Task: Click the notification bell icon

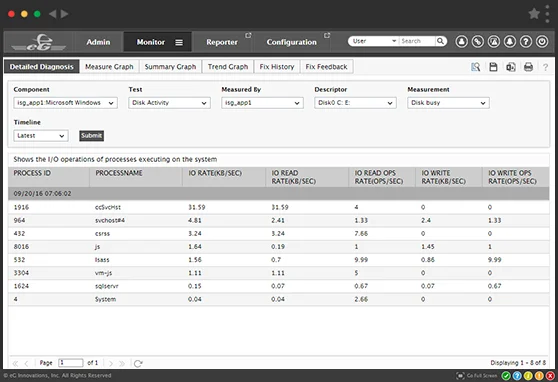Action: pos(510,42)
